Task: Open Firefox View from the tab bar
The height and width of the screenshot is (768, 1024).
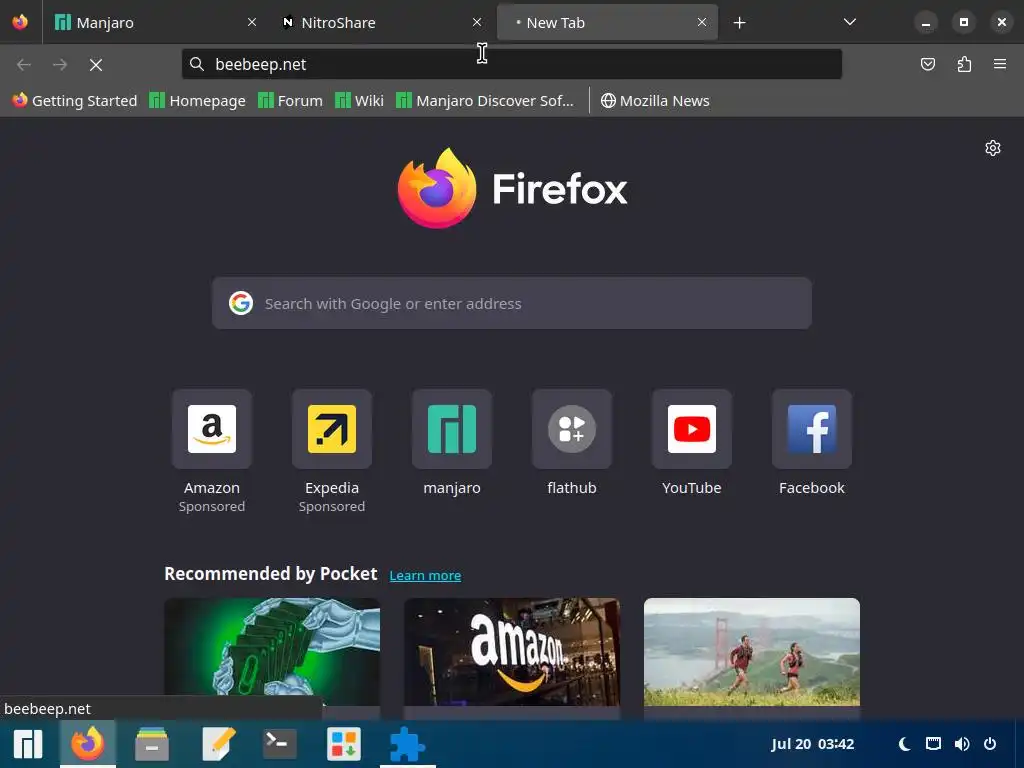Action: 20,22
